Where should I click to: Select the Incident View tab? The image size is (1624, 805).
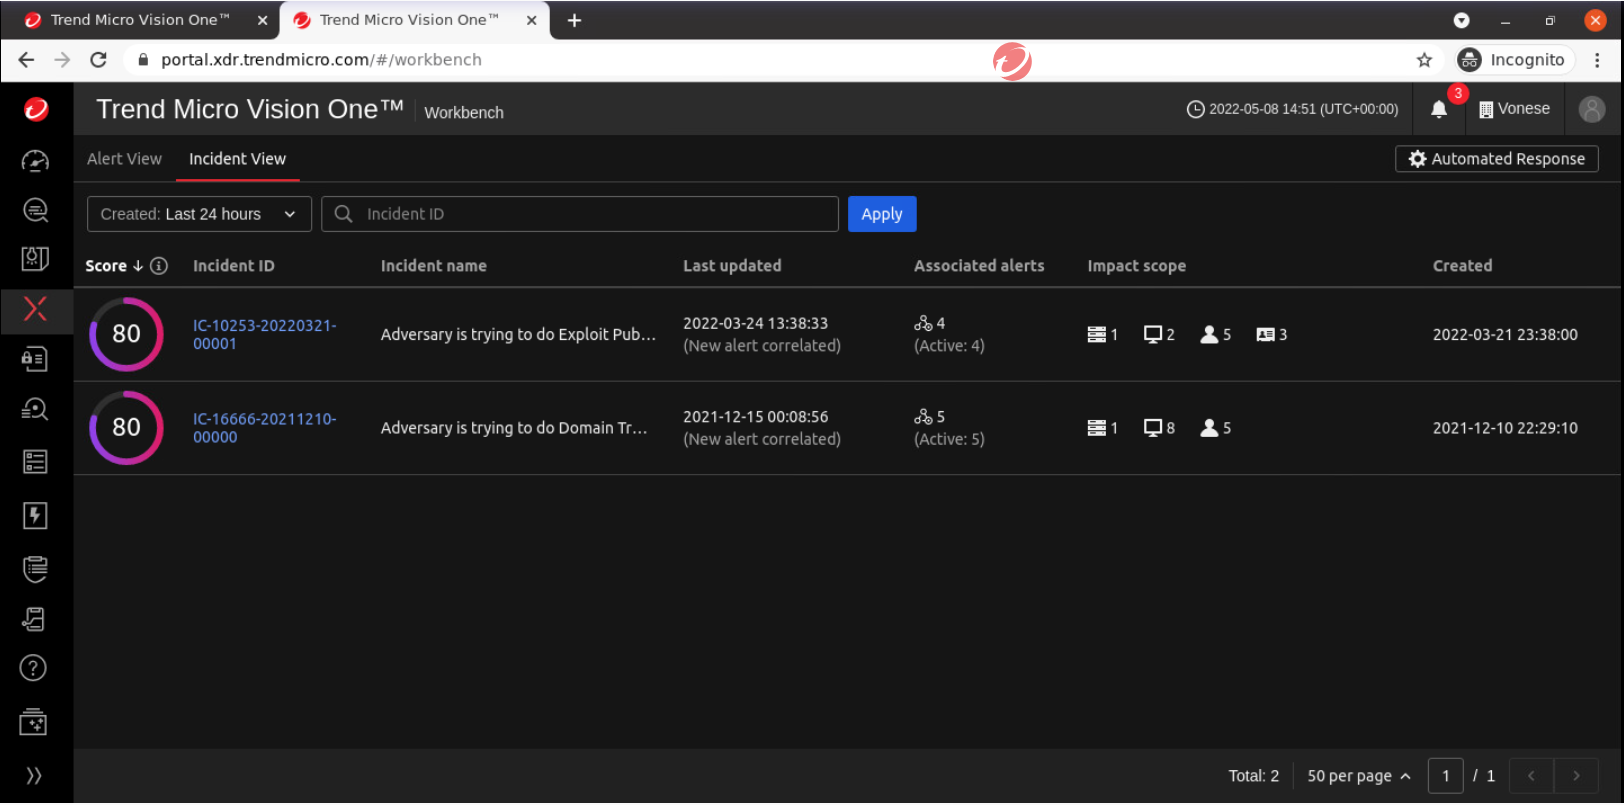click(x=237, y=159)
